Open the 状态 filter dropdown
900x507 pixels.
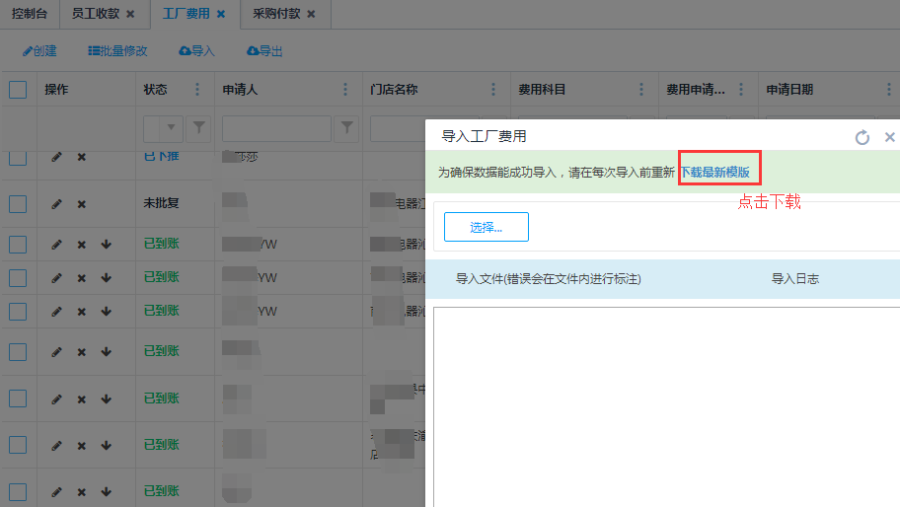pos(170,128)
